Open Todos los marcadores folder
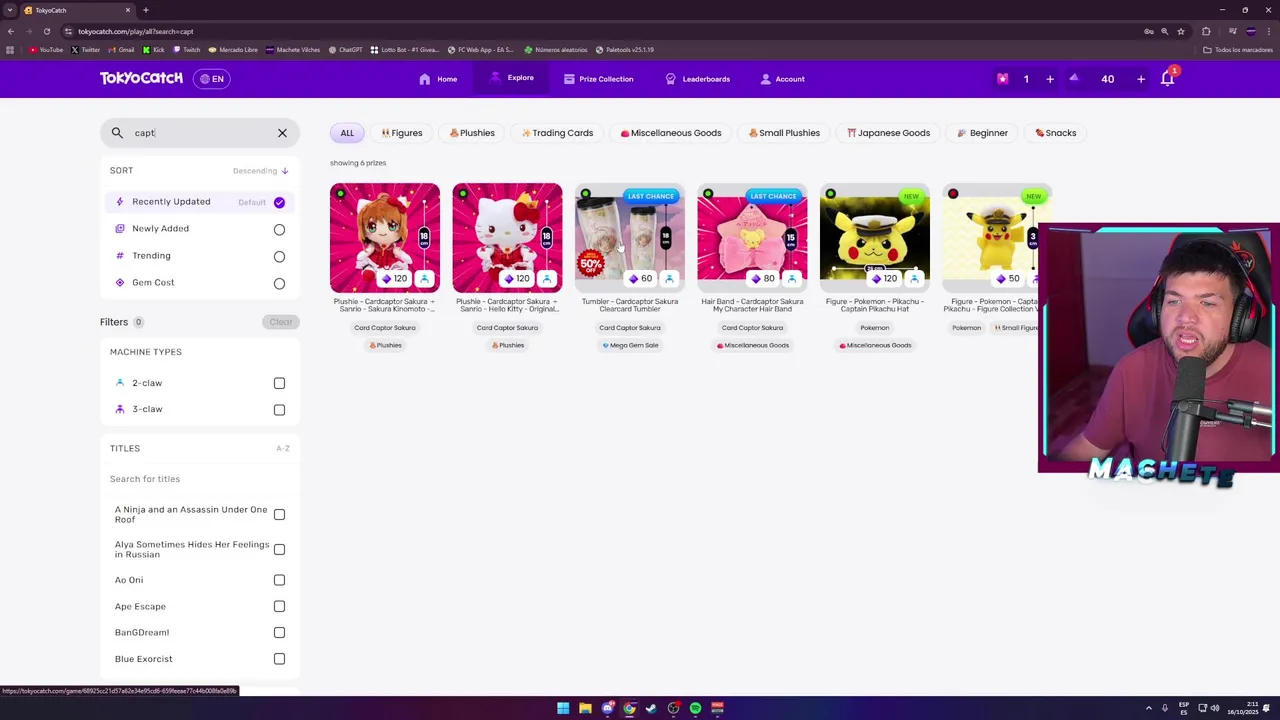This screenshot has width=1280, height=720. click(x=1237, y=49)
